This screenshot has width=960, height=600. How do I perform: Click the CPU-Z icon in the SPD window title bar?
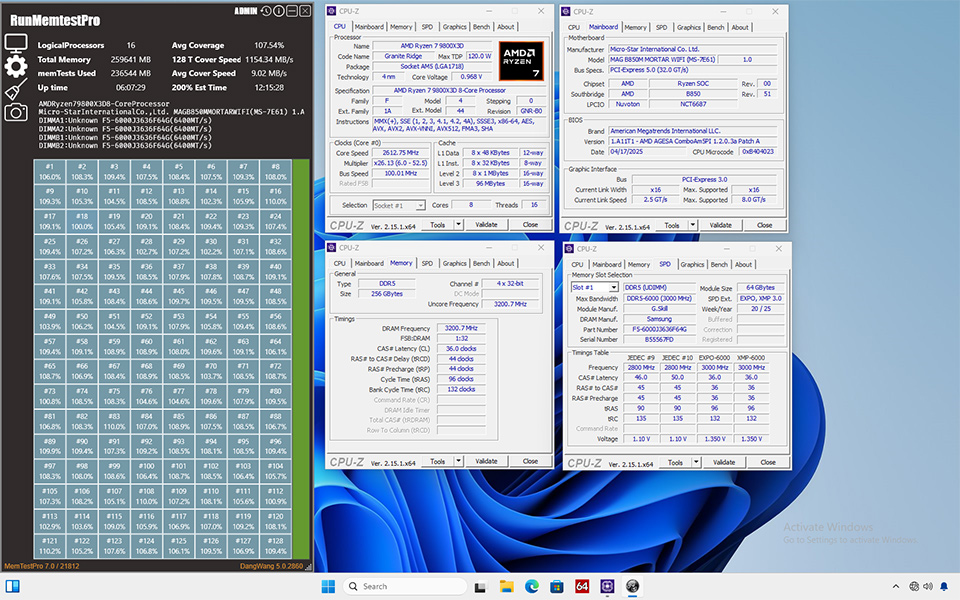point(572,248)
